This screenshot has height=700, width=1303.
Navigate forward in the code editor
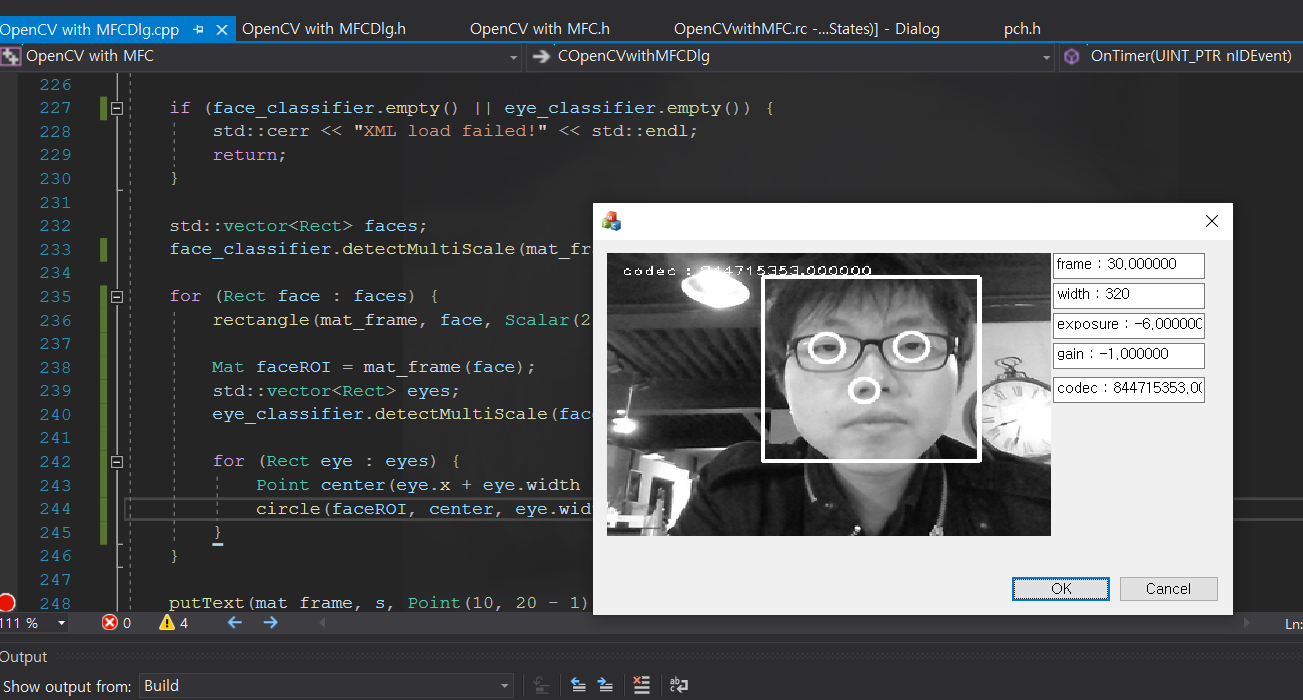(x=270, y=622)
